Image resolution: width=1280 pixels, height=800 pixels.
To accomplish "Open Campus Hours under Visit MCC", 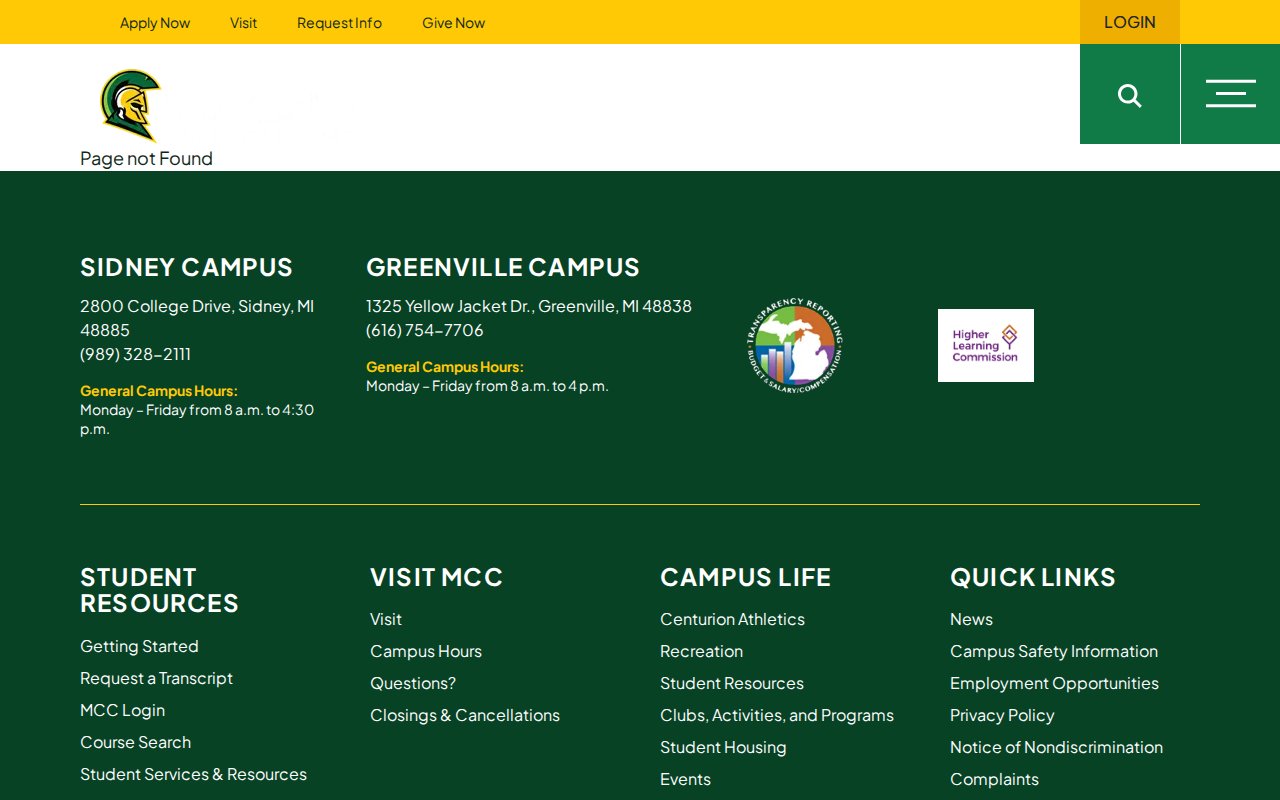I will point(426,651).
